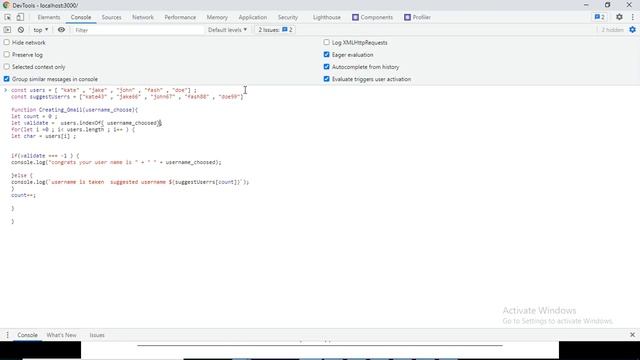
Task: Click the function Creating_Gmail code line
Action: pyautogui.click(x=74, y=109)
